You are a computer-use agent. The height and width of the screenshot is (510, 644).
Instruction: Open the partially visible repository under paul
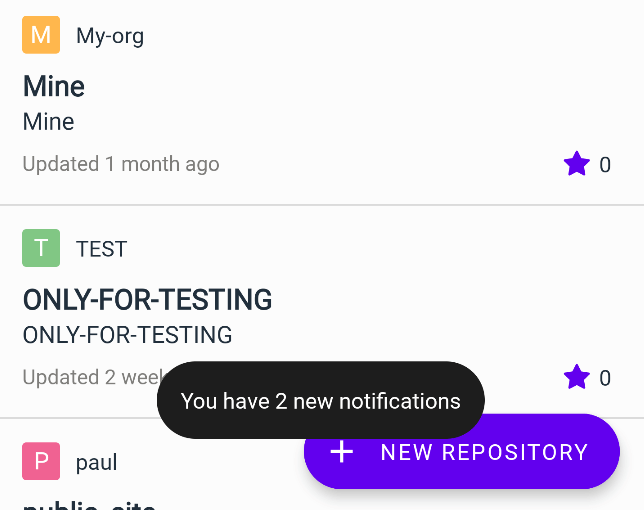point(89,505)
